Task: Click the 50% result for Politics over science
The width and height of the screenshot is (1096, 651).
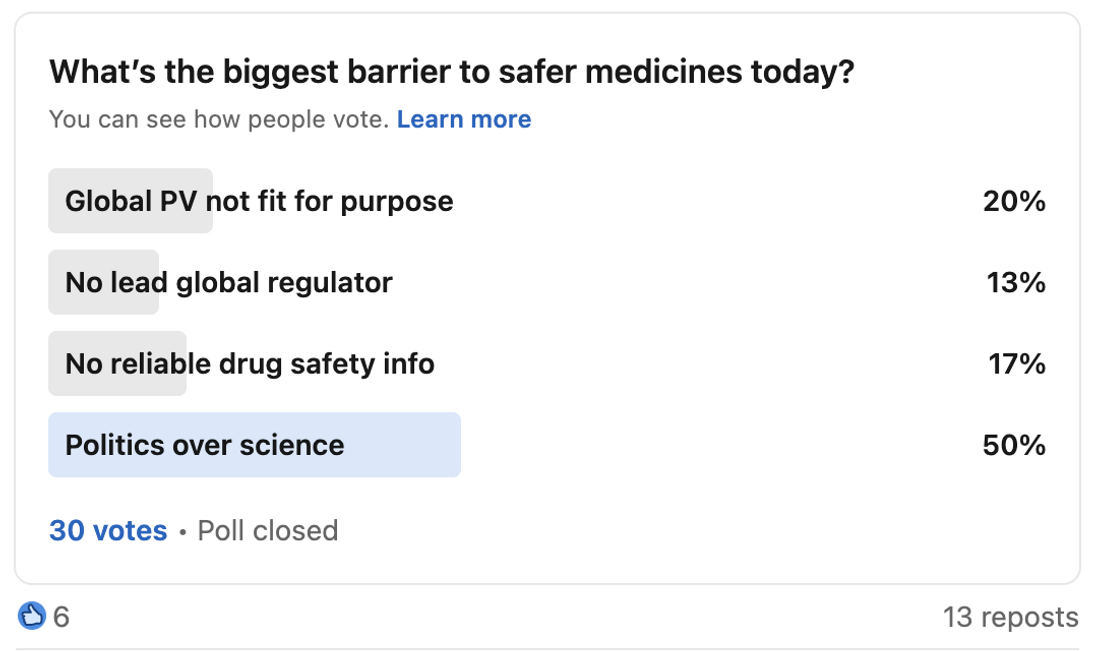Action: pyautogui.click(x=1014, y=445)
